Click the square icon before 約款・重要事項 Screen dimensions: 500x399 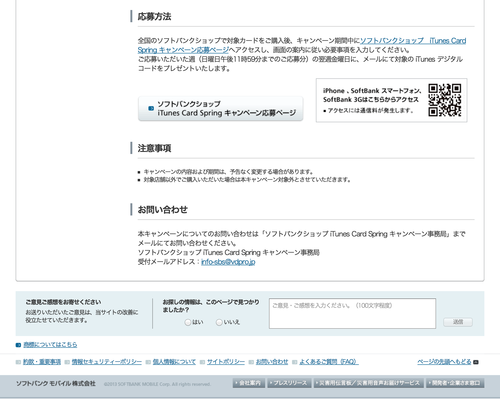[x=18, y=362]
